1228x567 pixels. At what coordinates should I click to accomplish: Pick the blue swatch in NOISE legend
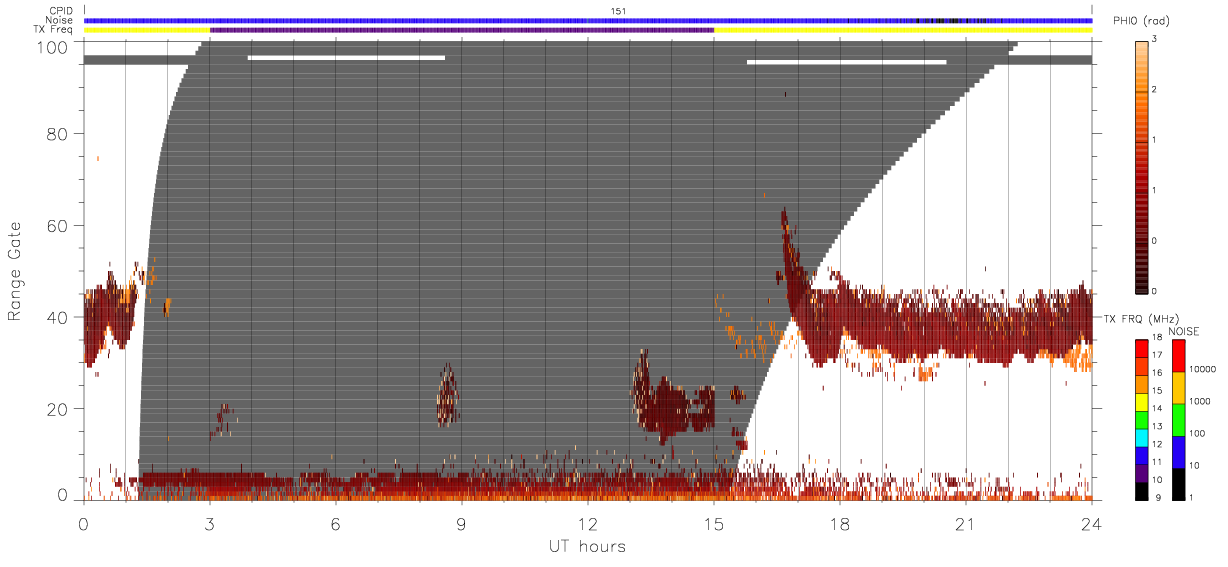[1180, 452]
